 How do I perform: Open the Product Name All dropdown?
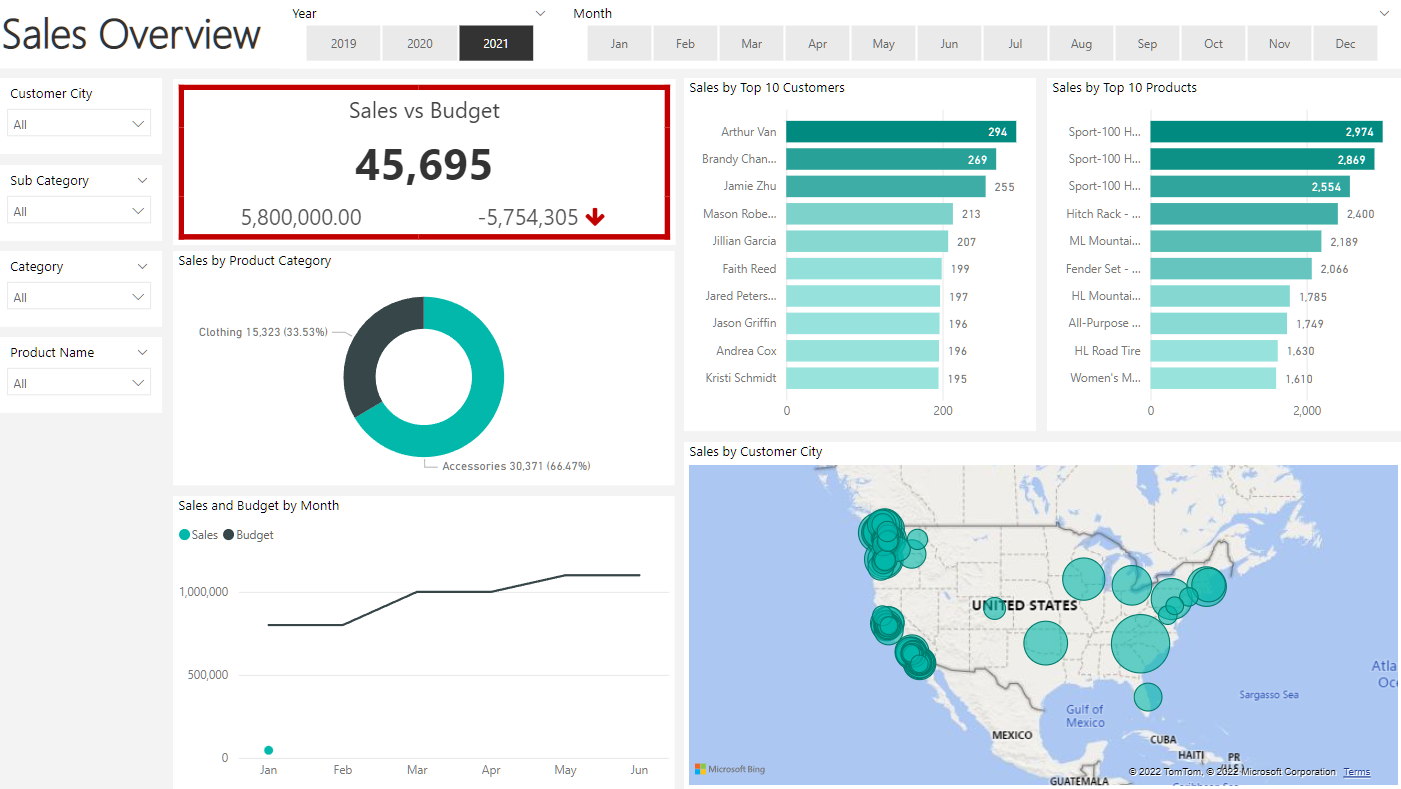coord(79,383)
